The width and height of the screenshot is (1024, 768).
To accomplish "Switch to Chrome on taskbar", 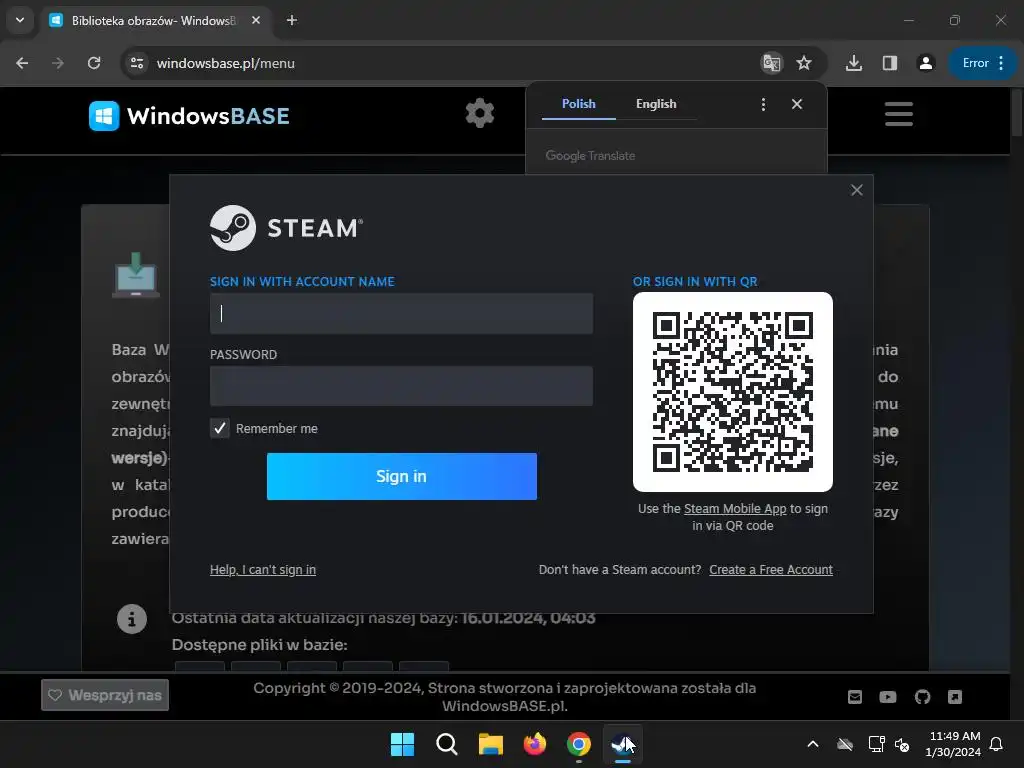I will tap(579, 744).
